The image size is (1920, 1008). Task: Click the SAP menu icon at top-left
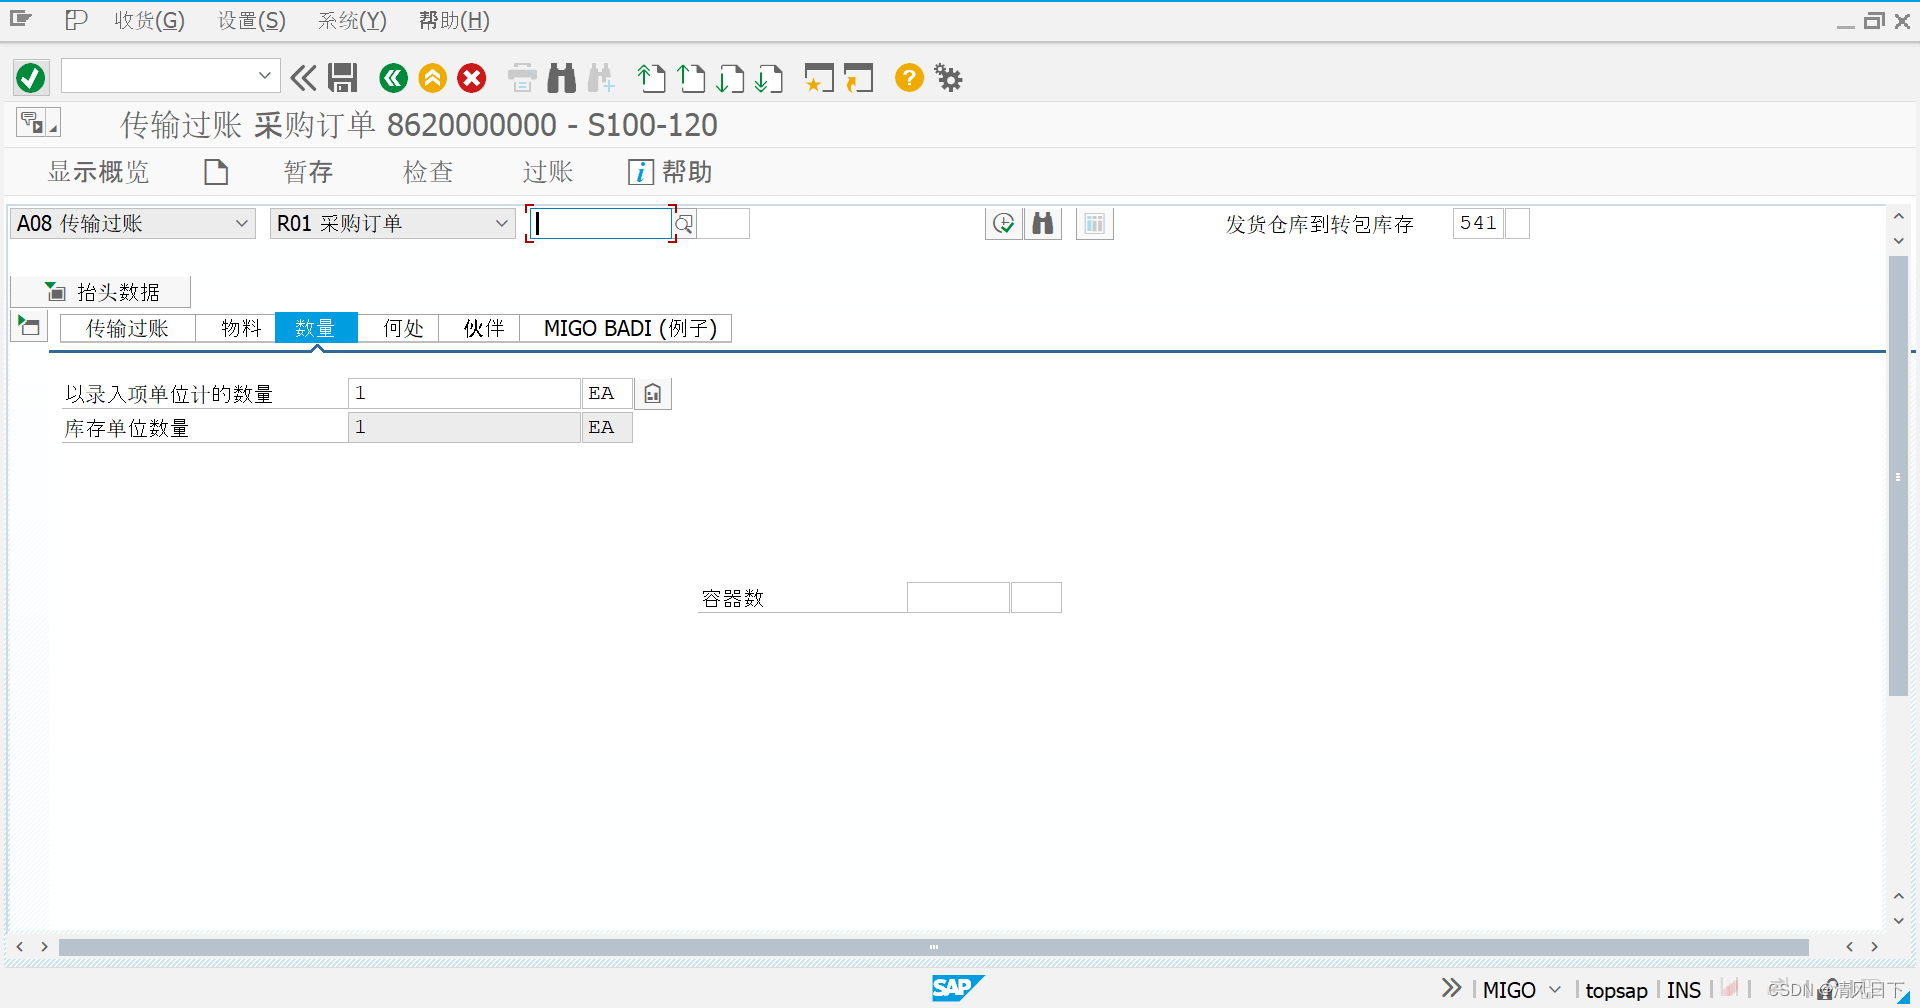pos(21,20)
